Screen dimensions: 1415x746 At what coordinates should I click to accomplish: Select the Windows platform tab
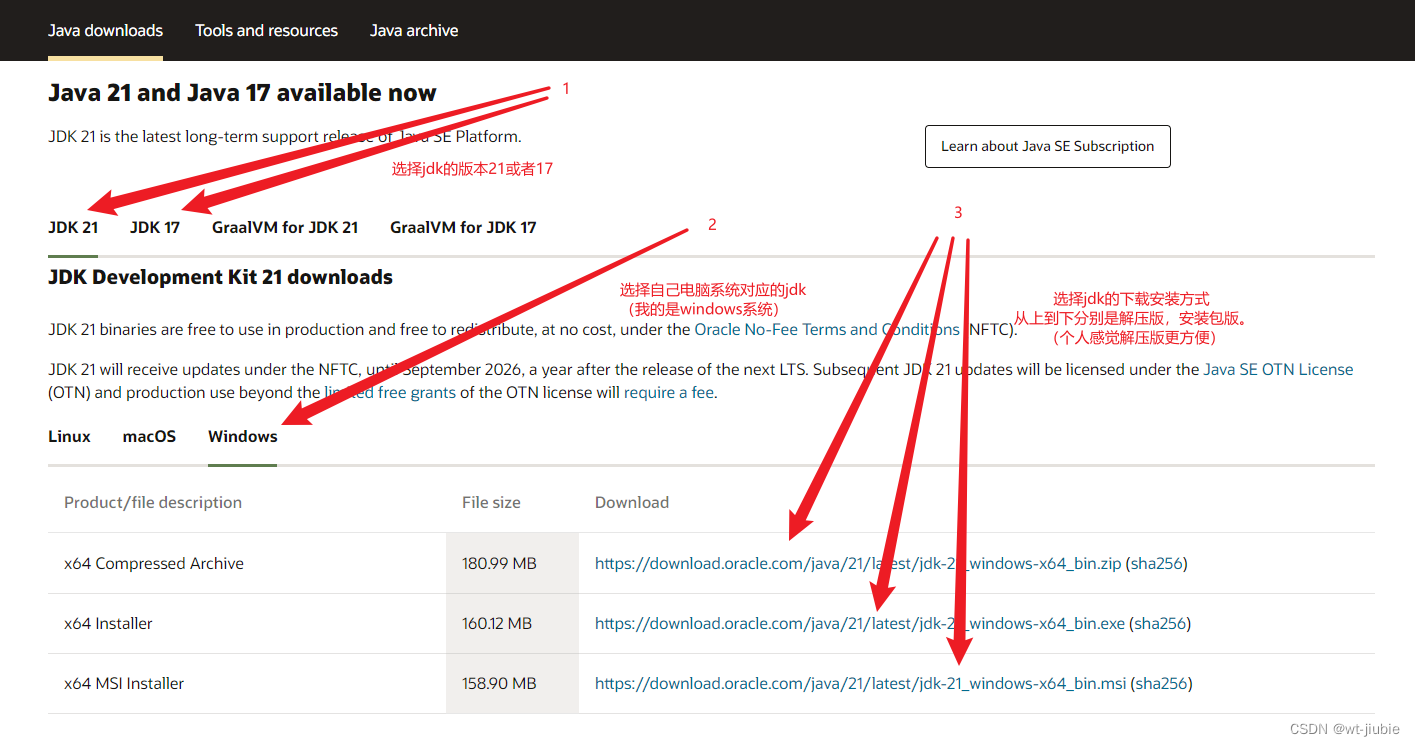pyautogui.click(x=243, y=436)
